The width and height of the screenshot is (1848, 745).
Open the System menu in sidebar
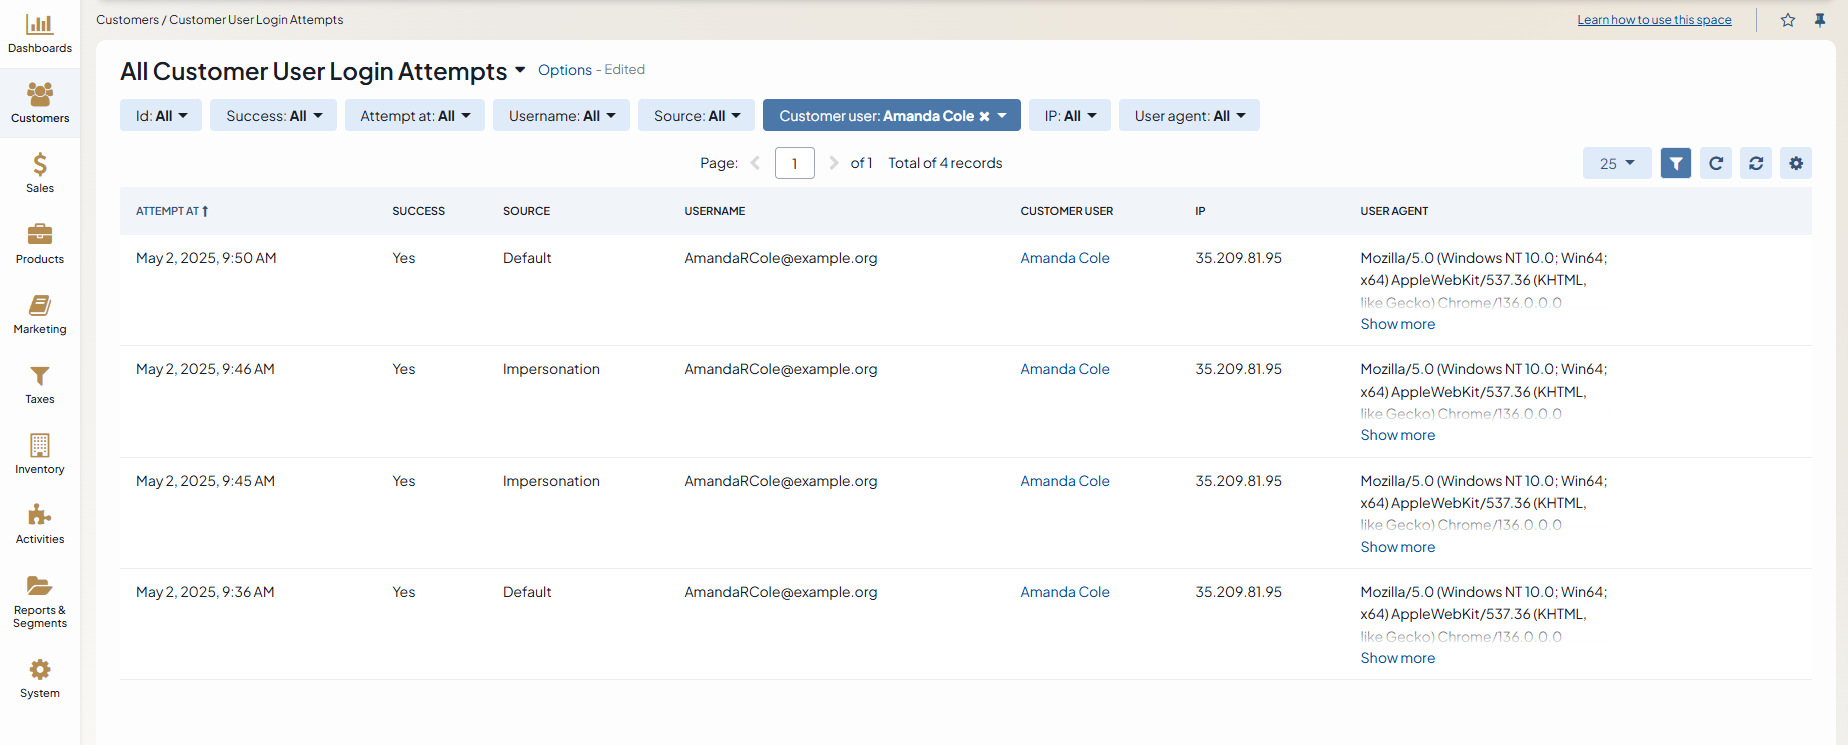coord(40,678)
